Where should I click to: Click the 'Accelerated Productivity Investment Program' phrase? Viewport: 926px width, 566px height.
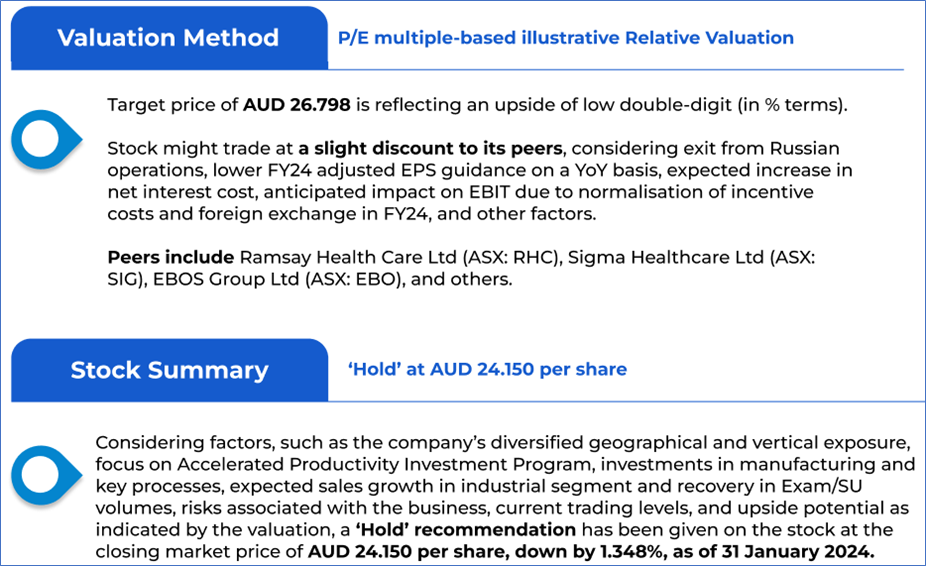click(385, 464)
